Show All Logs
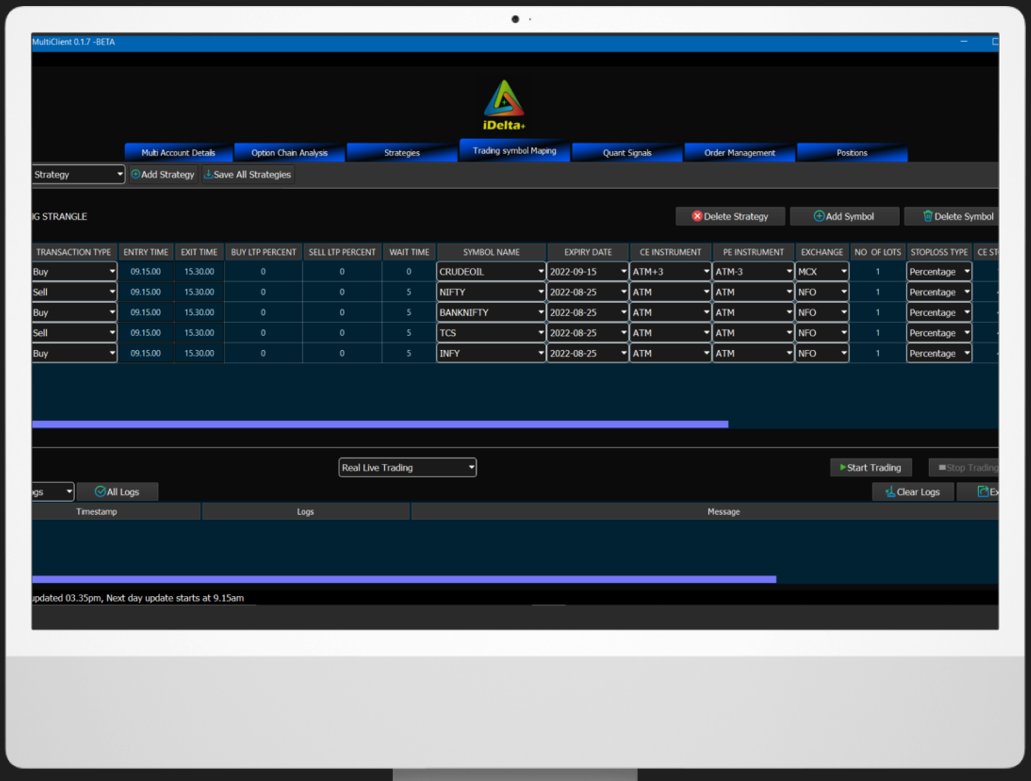1031x781 pixels. coord(117,492)
